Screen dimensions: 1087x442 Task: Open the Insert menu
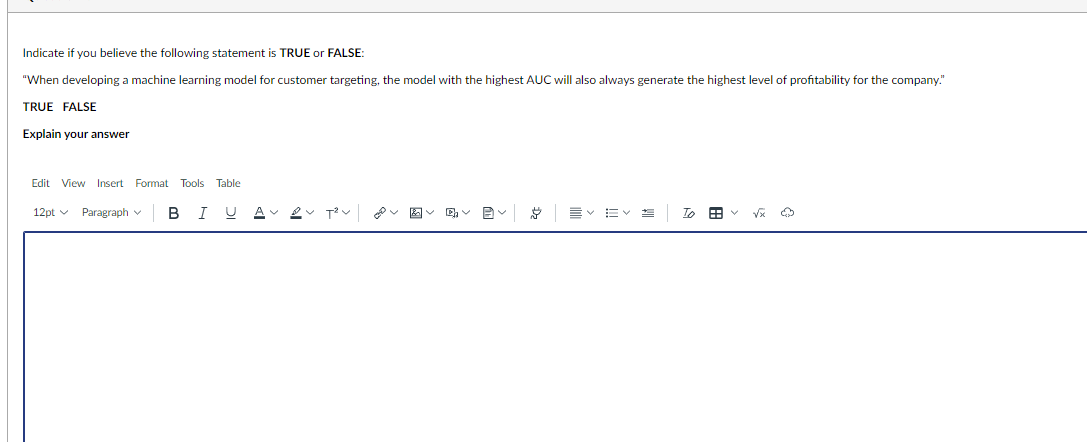tap(110, 184)
